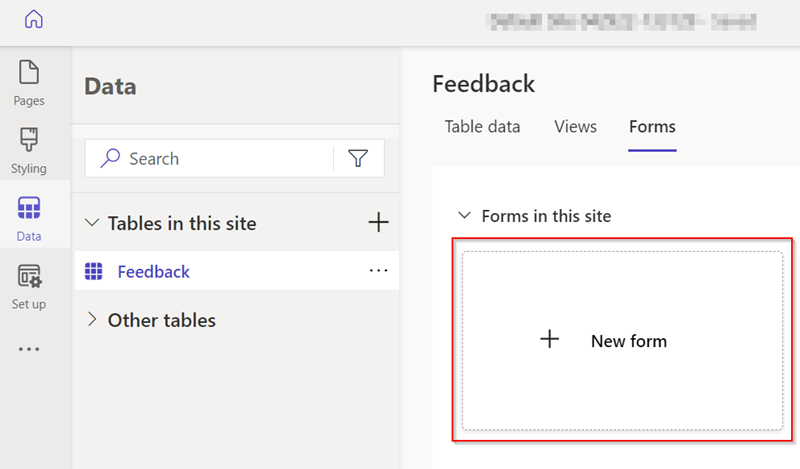Add a new table with plus icon

[x=378, y=223]
